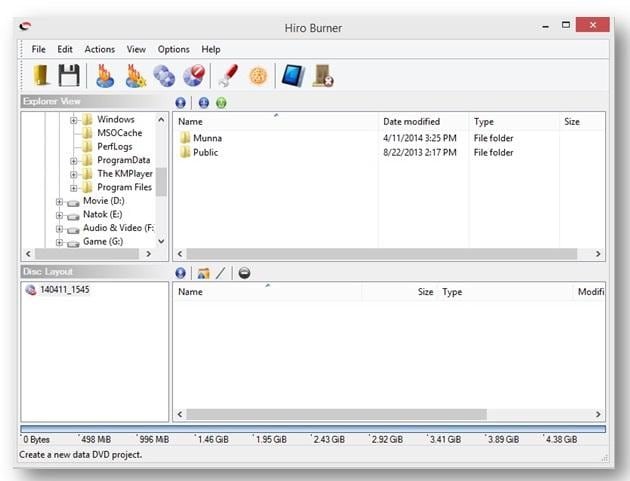Select the Munna folder
Screen dimensions: 630x481
point(207,138)
